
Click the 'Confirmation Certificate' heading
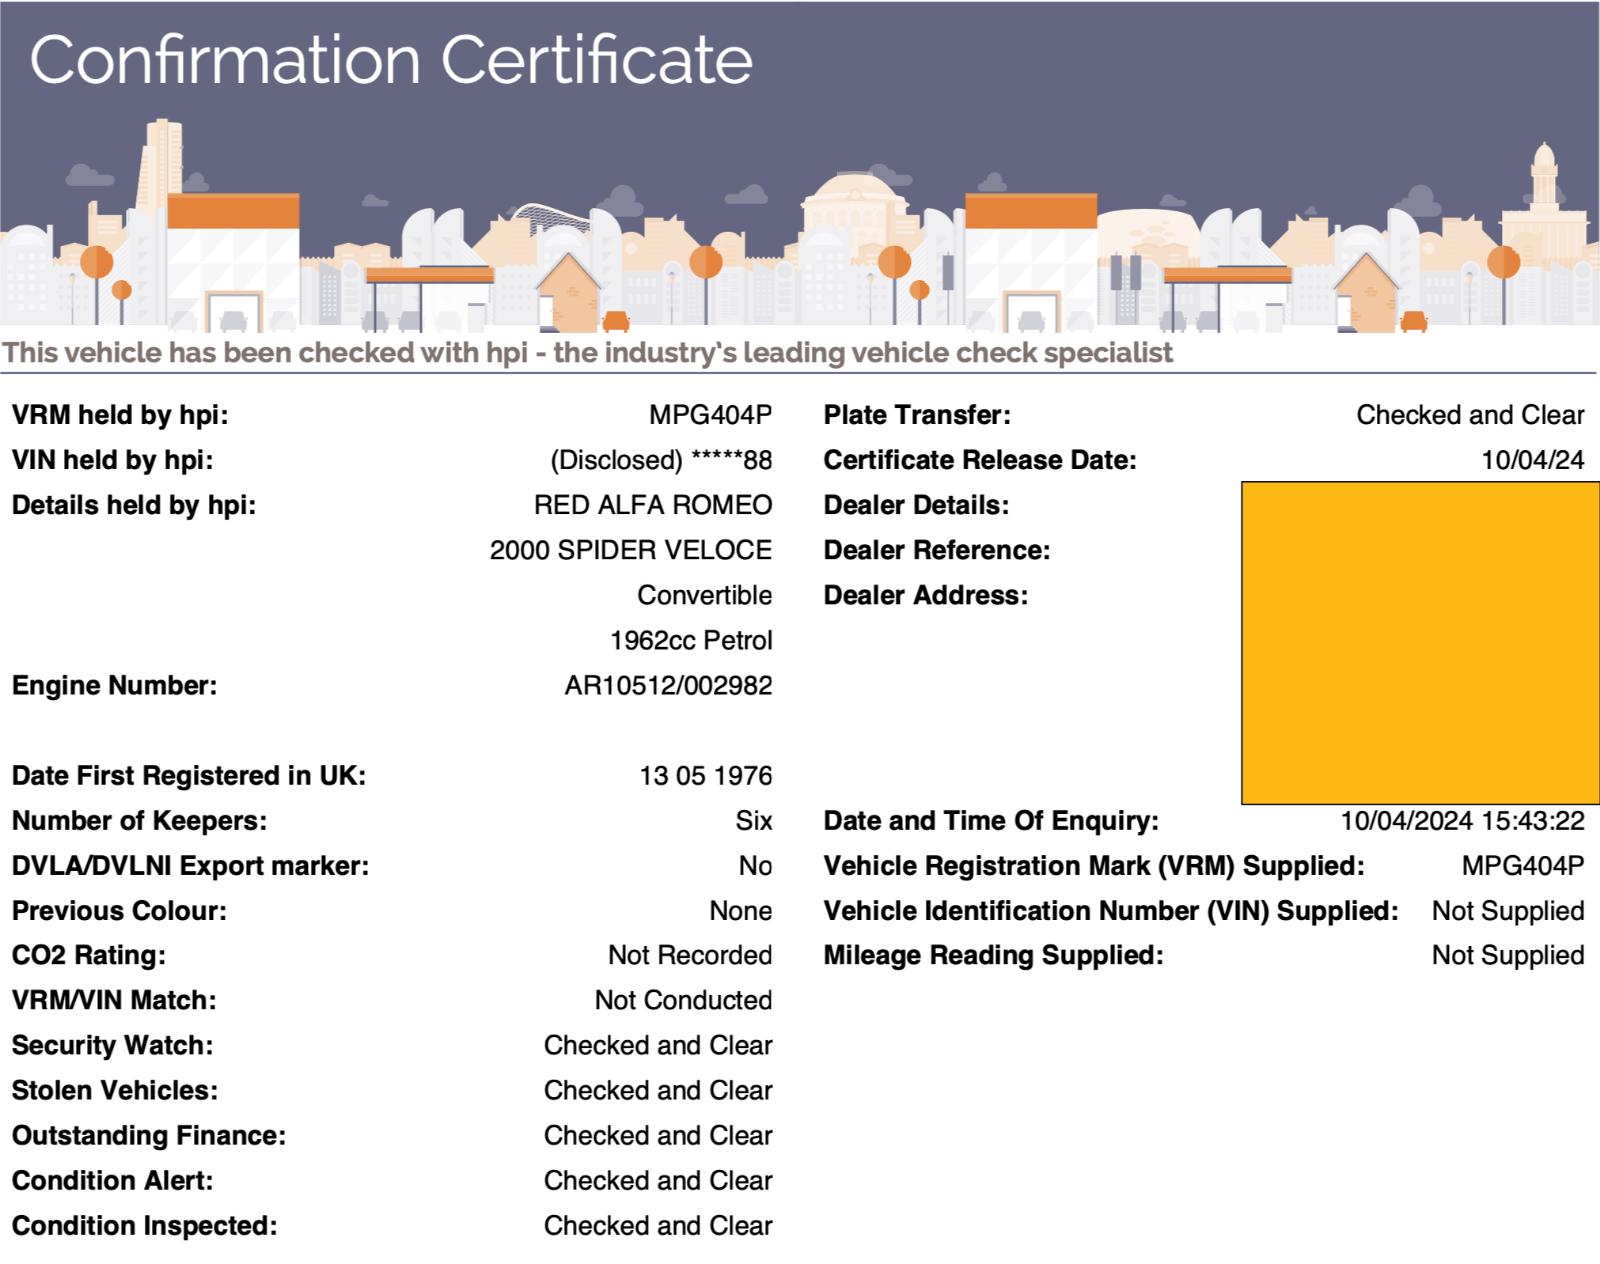[x=391, y=59]
